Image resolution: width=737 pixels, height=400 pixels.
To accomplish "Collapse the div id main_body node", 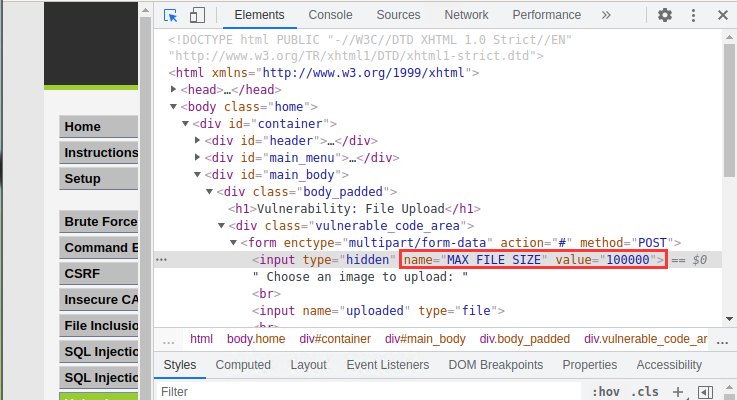I will tap(197, 174).
